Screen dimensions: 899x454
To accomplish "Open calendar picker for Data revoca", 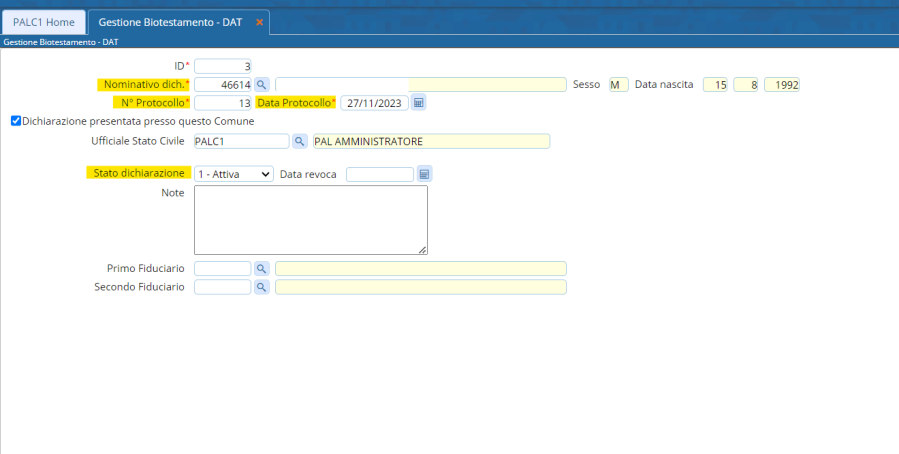I will pos(424,174).
